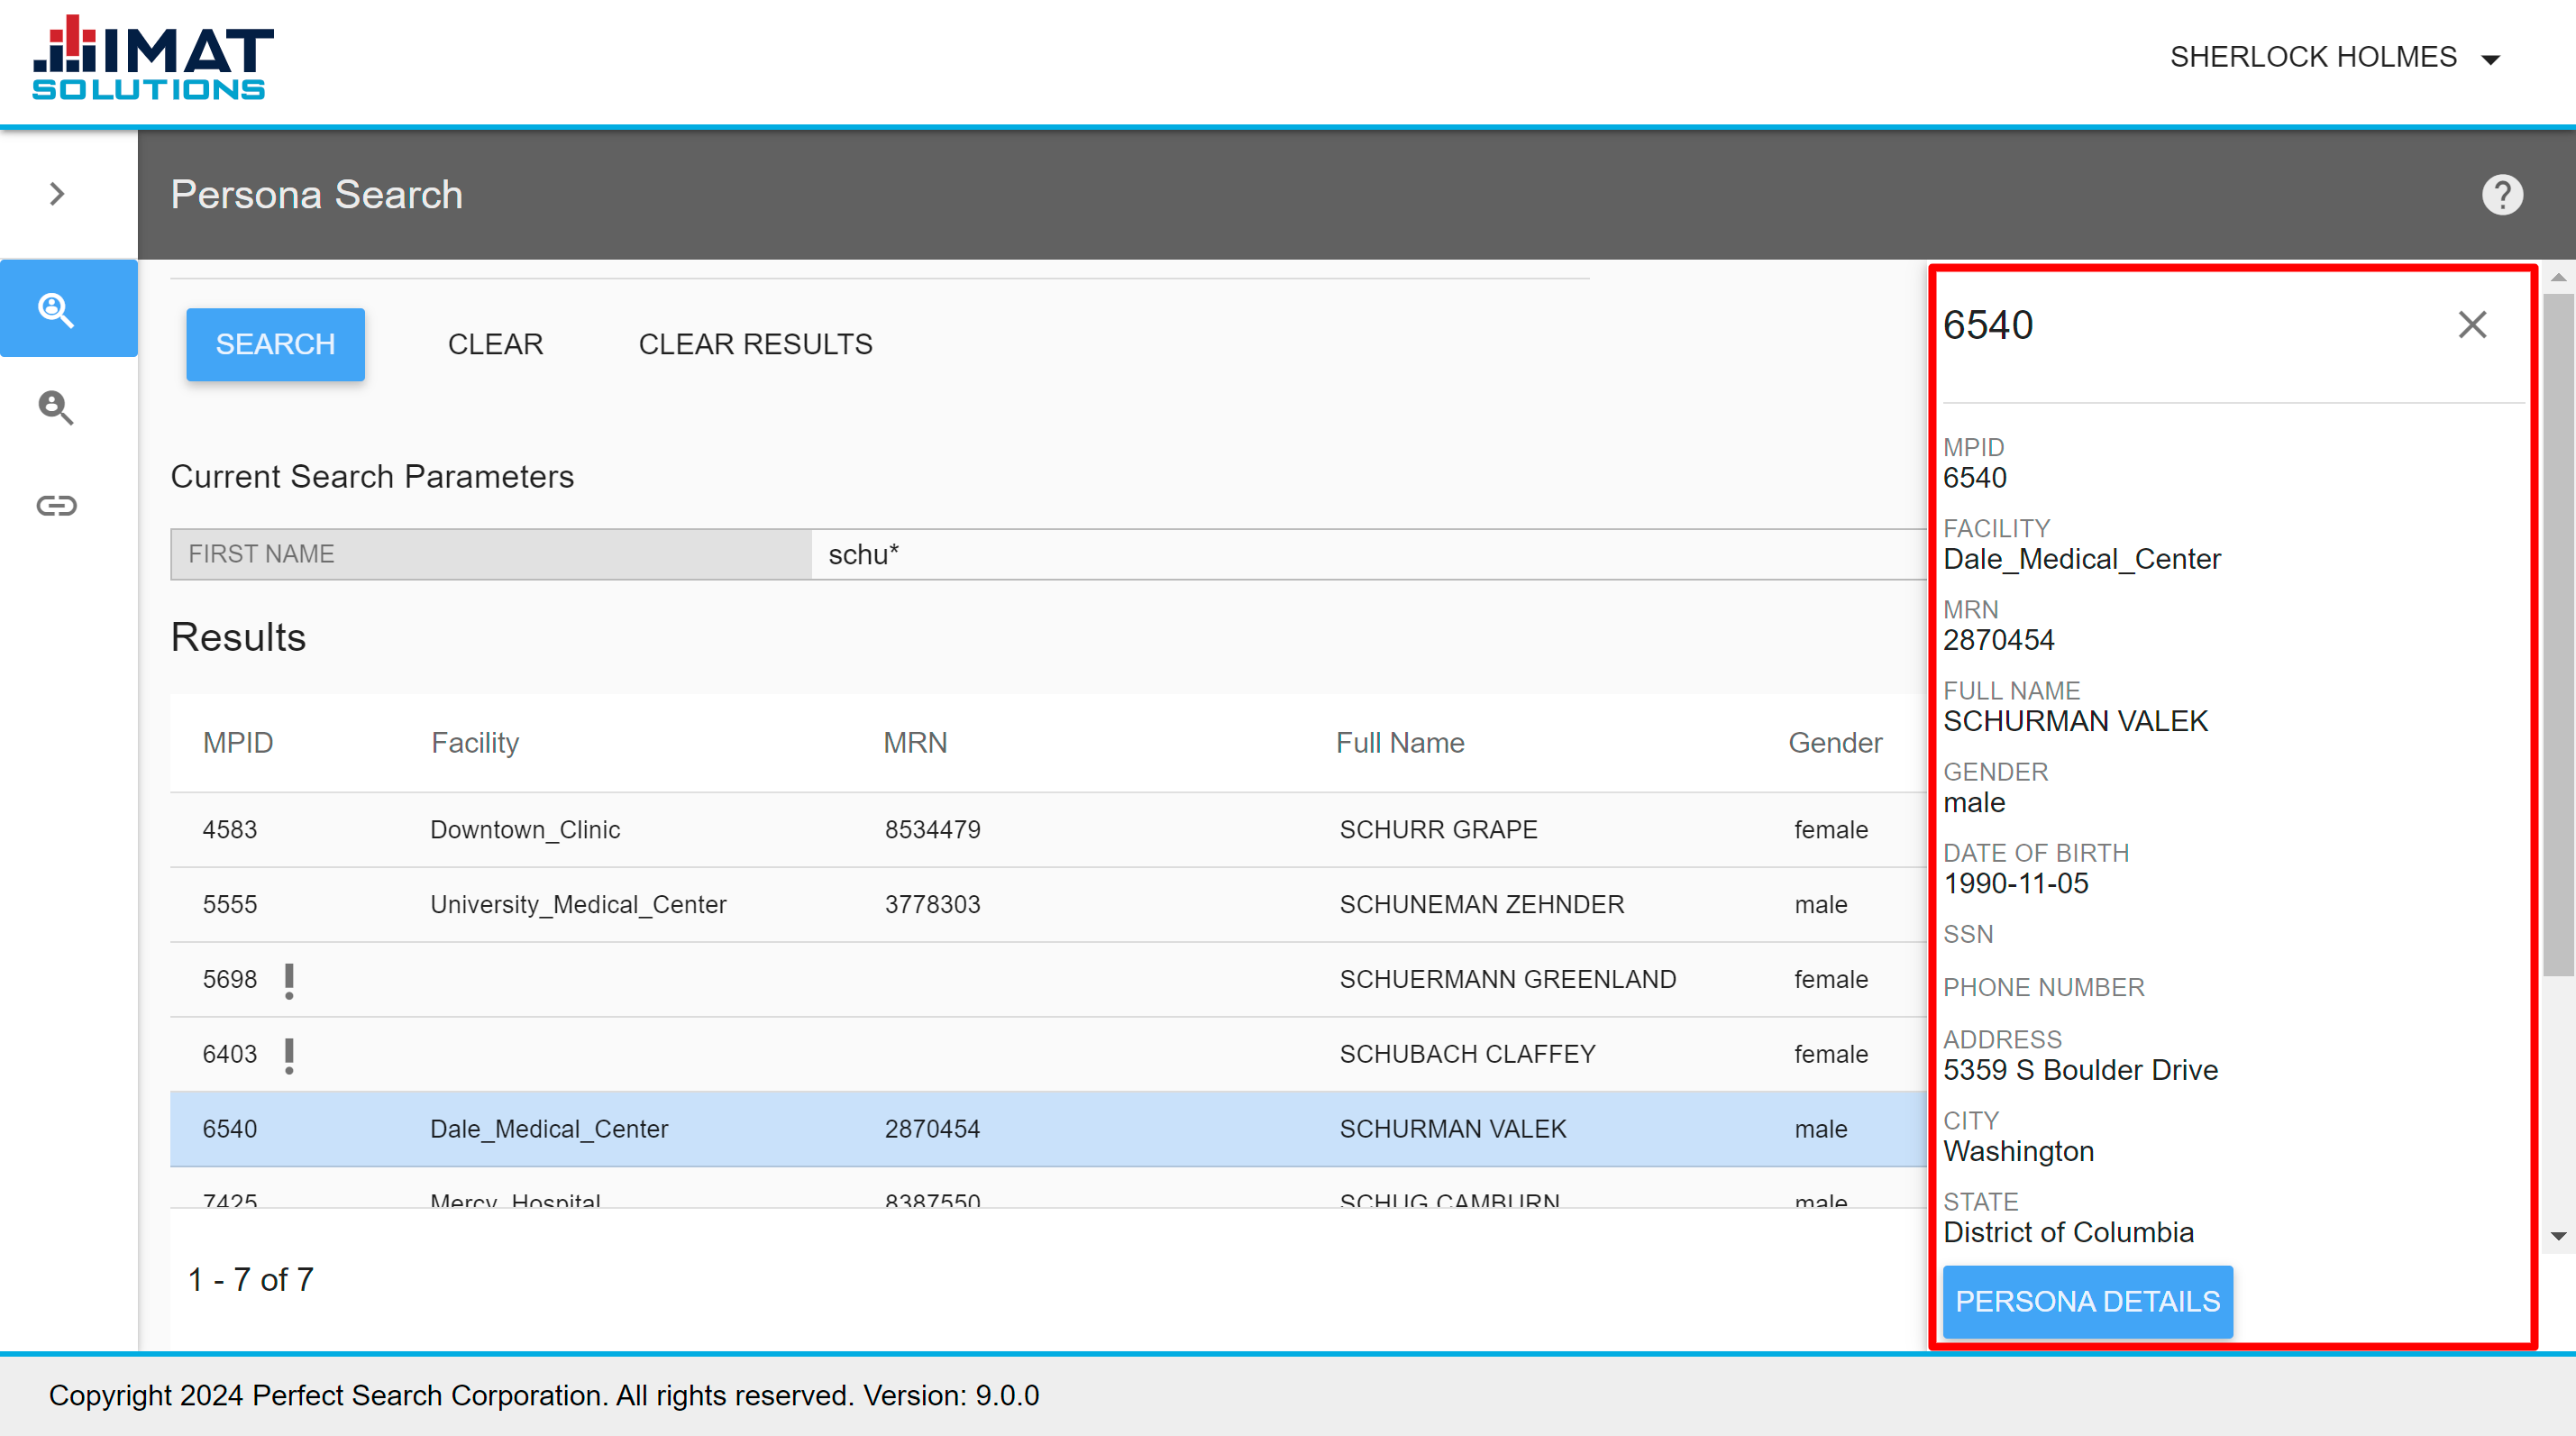This screenshot has height=1436, width=2576.
Task: Click Dale_Medical_Center cell in results table
Action: coord(549,1130)
